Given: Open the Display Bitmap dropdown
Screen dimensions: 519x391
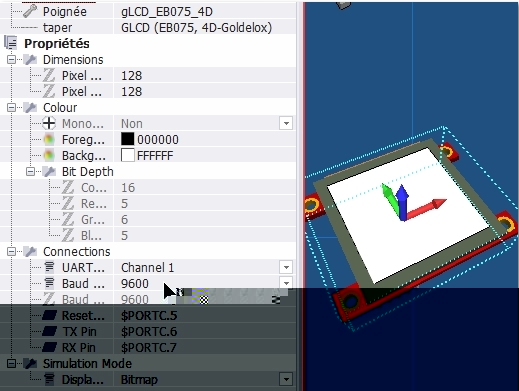Looking at the screenshot, I should tap(286, 379).
